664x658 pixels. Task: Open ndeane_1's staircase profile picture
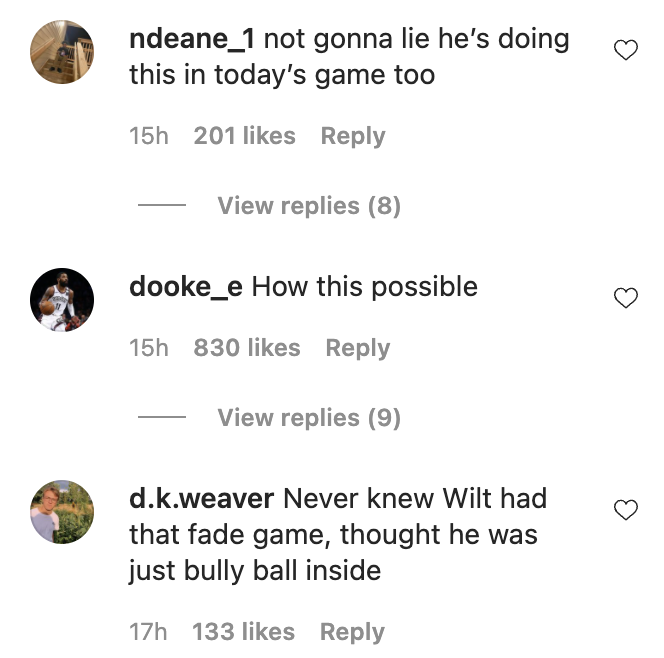(x=62, y=52)
